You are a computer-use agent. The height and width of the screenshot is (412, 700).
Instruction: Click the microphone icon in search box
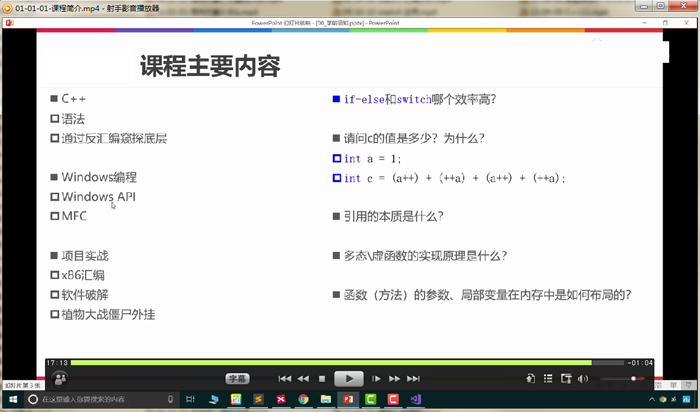coord(170,399)
